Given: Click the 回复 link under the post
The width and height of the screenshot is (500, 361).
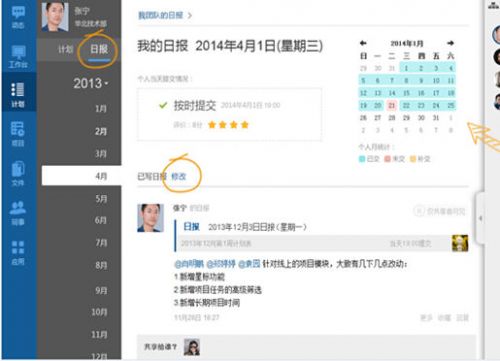Looking at the screenshot, I should click(x=462, y=318).
